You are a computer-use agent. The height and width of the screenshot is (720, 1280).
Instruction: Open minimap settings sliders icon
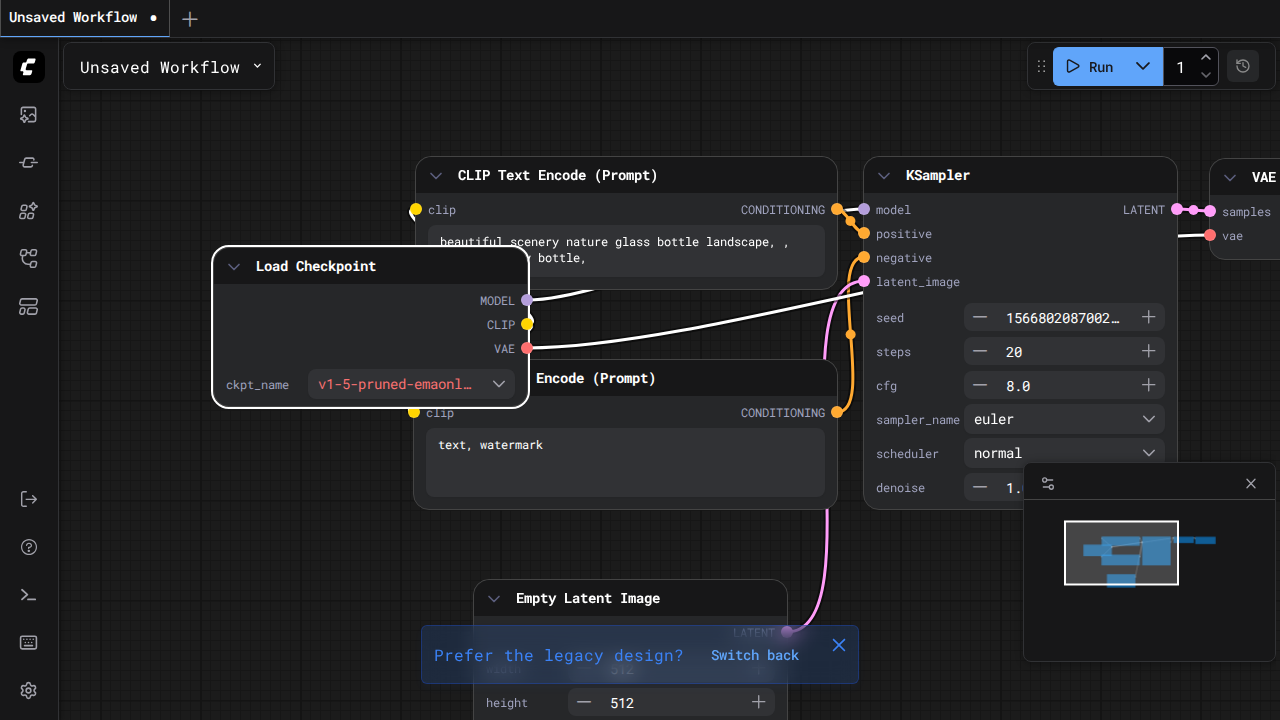tap(1048, 484)
